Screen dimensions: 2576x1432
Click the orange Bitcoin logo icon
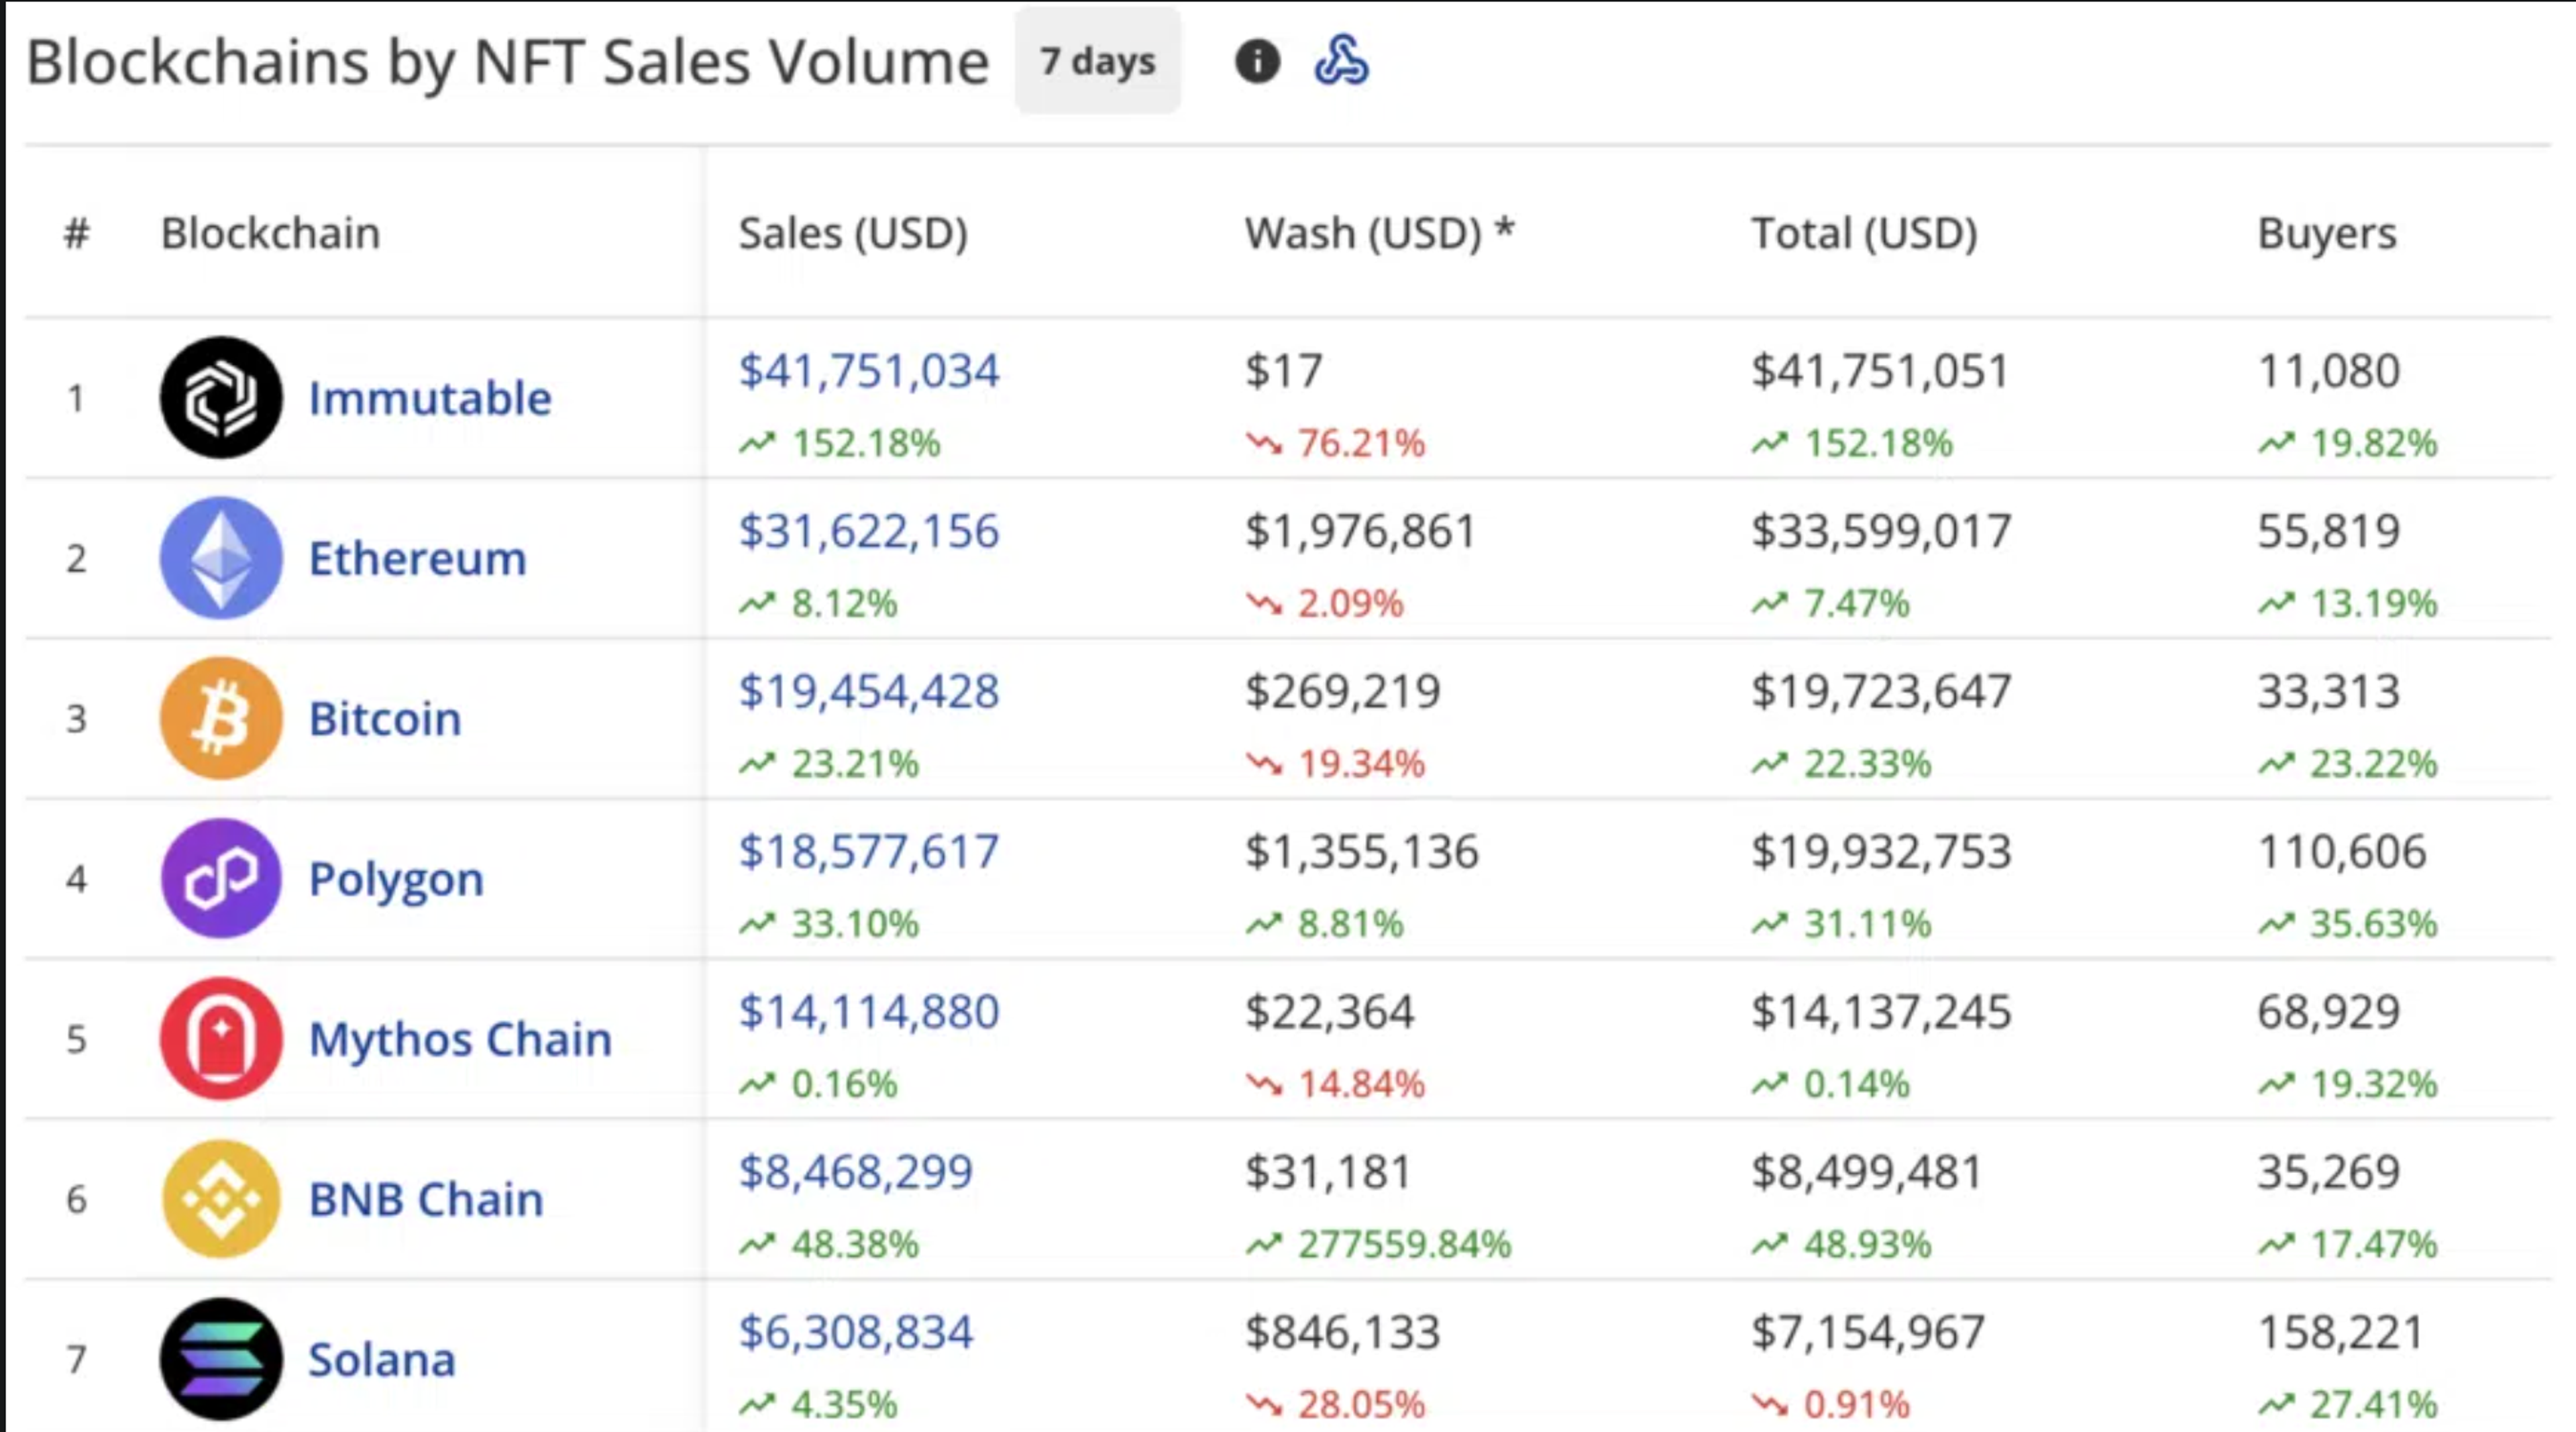[x=221, y=718]
